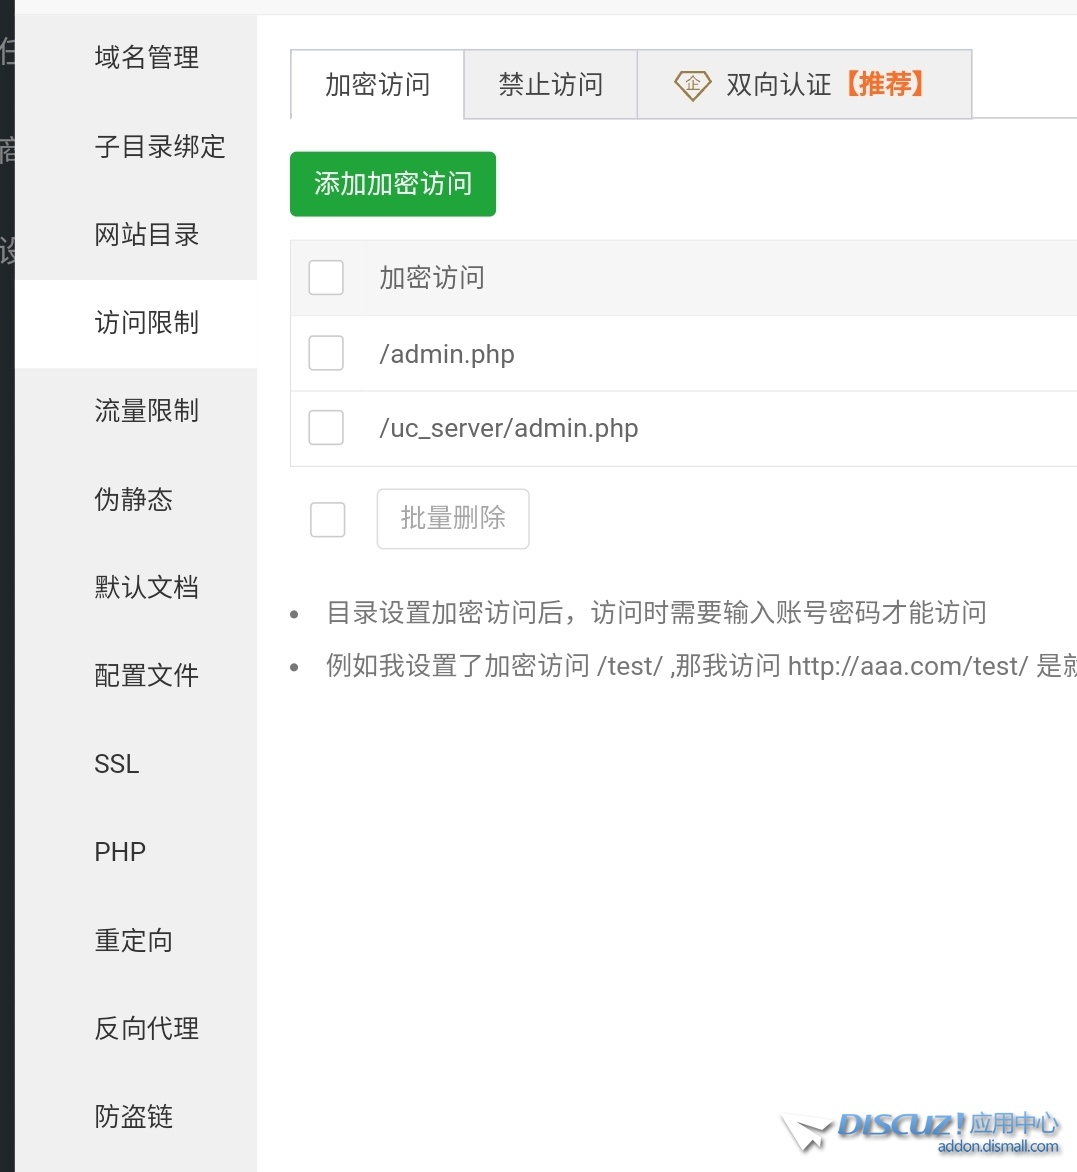Click the /admin.php path entry

coord(447,354)
